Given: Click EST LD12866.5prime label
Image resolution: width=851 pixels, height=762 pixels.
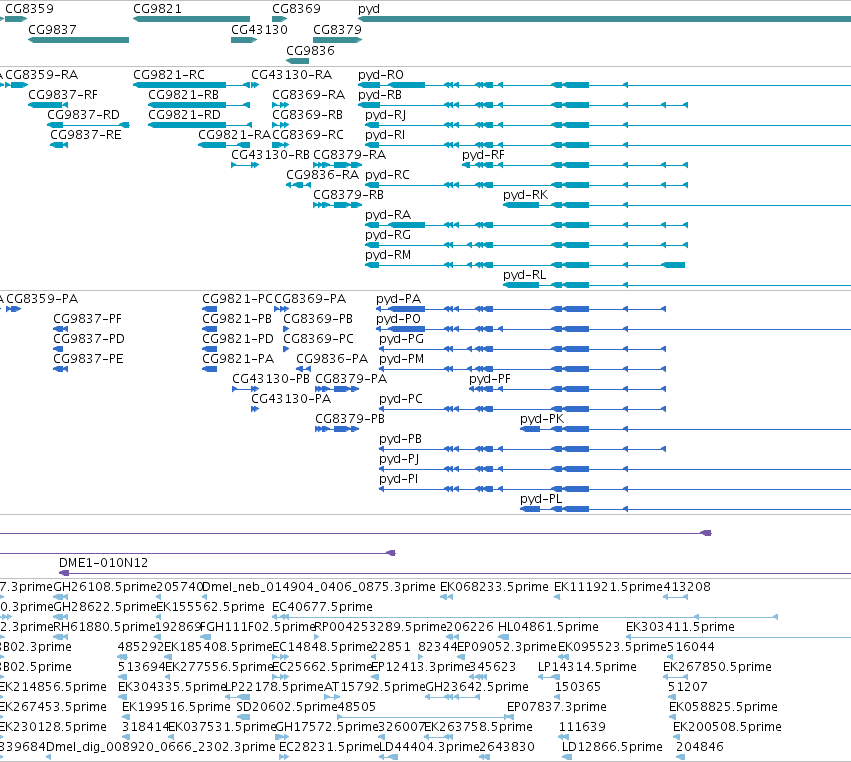Looking at the screenshot, I should coord(612,747).
